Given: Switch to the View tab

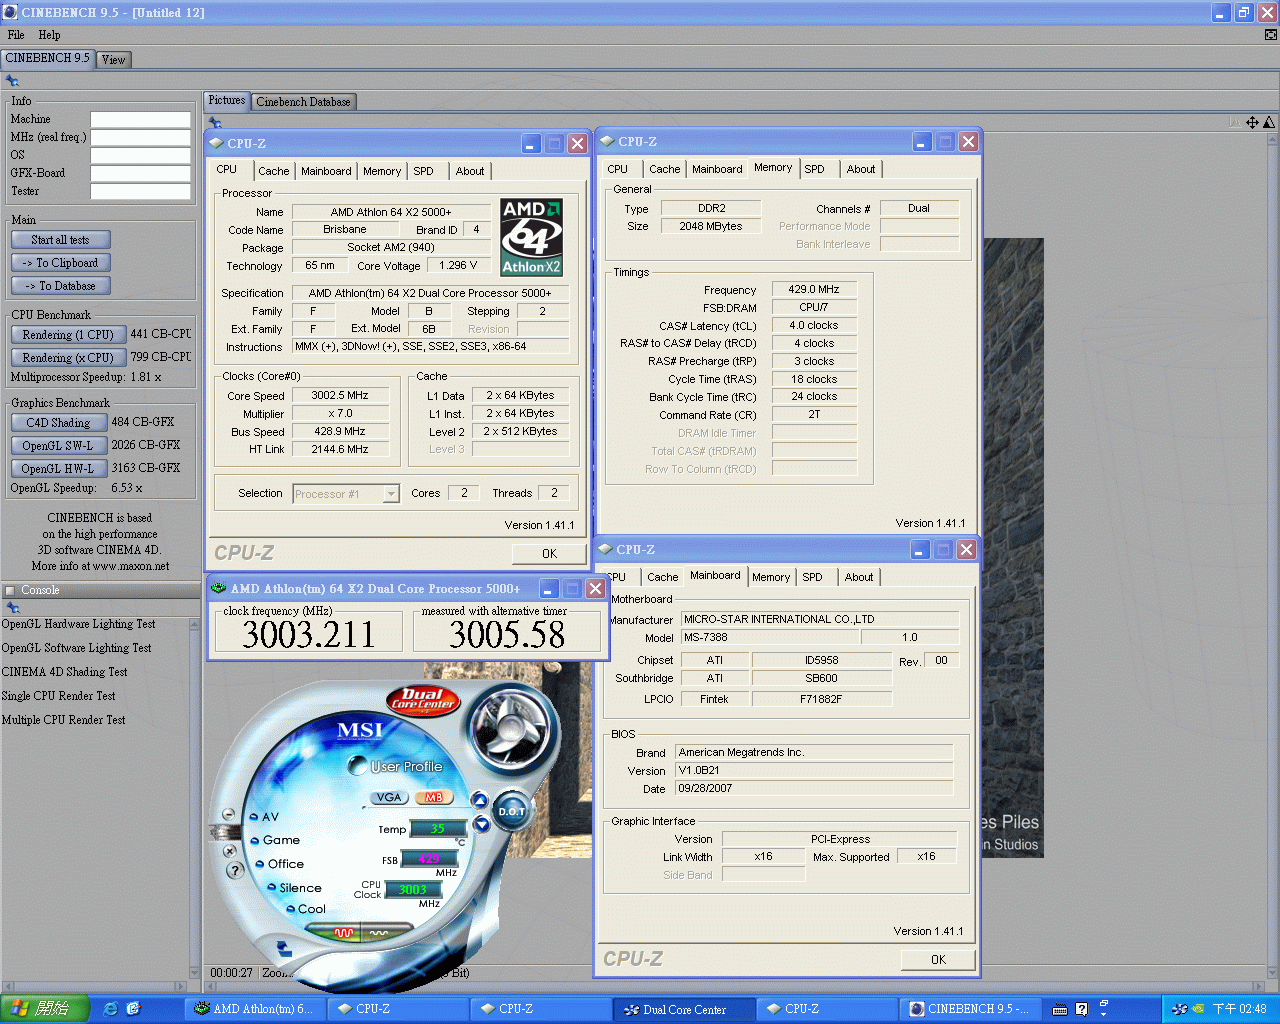Looking at the screenshot, I should (114, 60).
